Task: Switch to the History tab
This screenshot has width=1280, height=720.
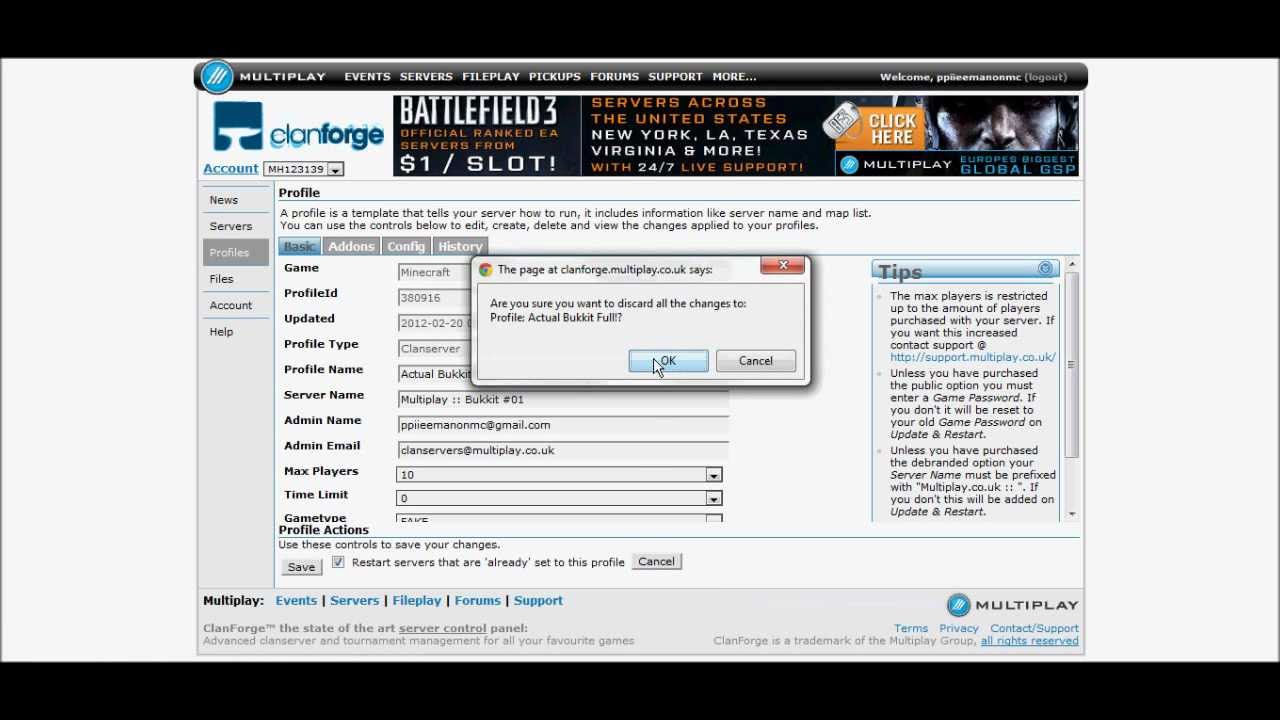Action: (x=460, y=246)
